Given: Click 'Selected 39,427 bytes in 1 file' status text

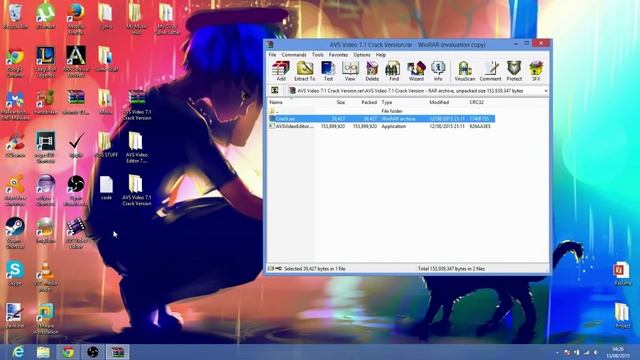Looking at the screenshot, I should point(315,269).
